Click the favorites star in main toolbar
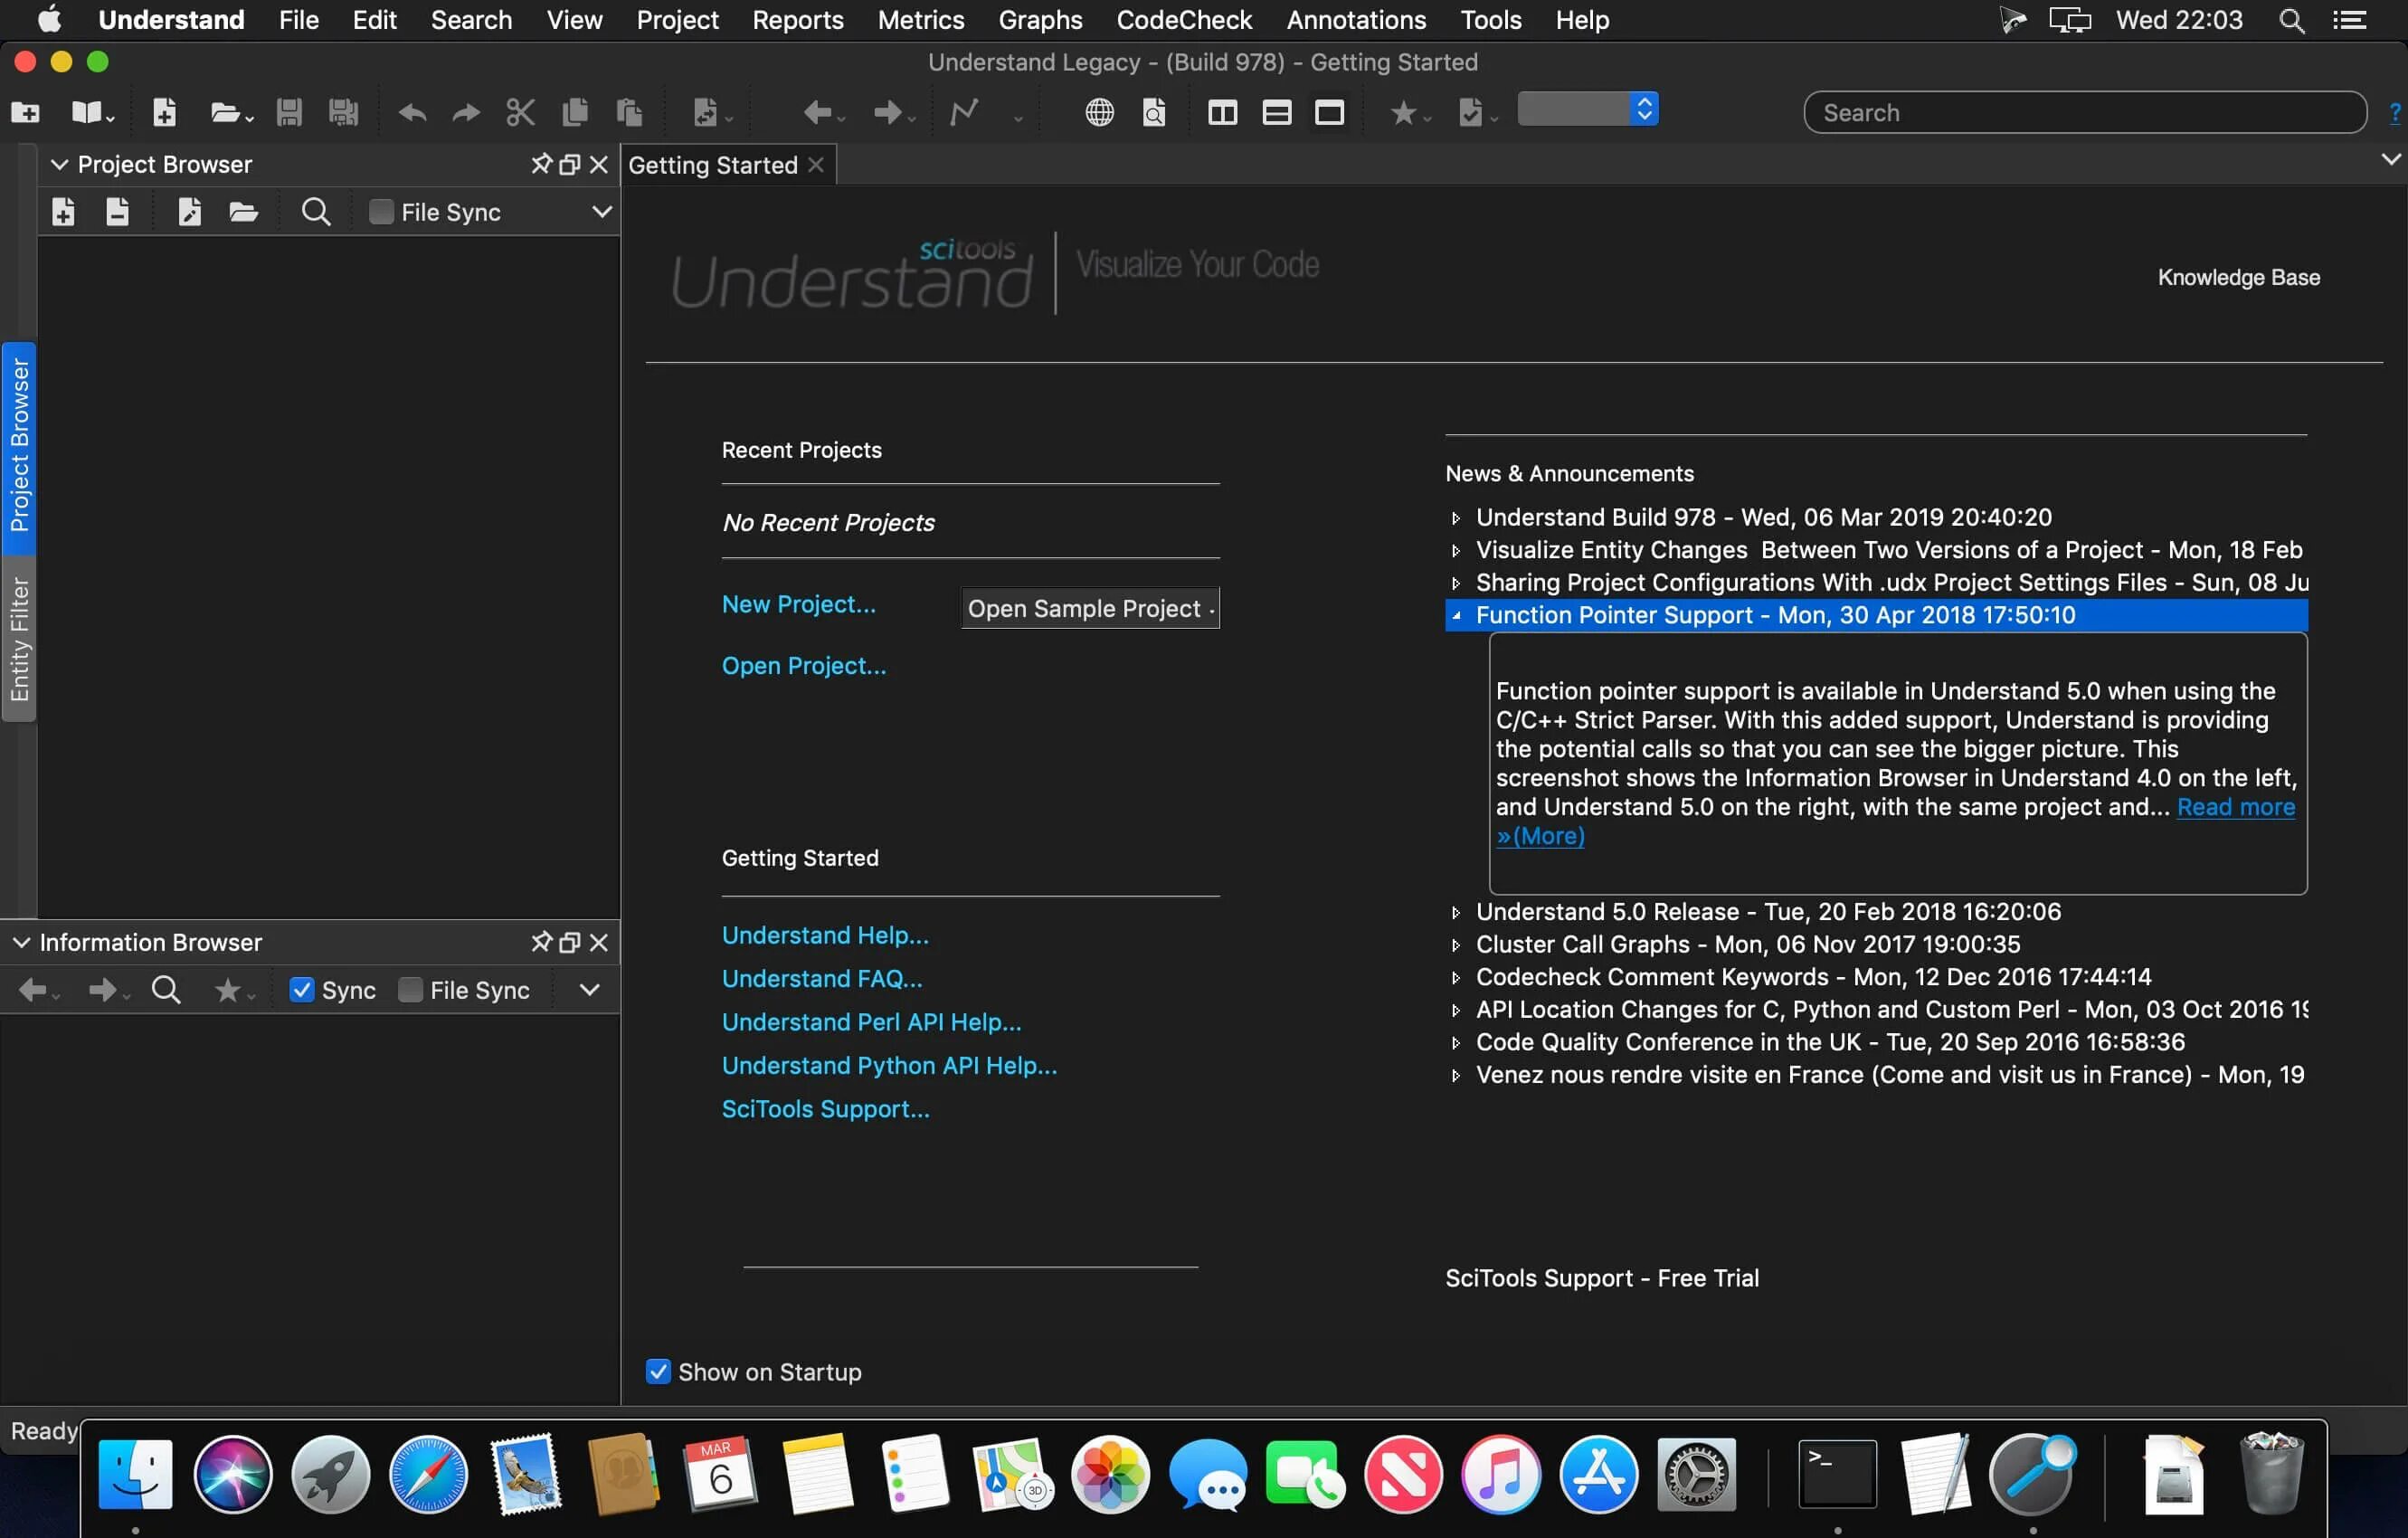Image resolution: width=2408 pixels, height=1538 pixels. click(1402, 112)
